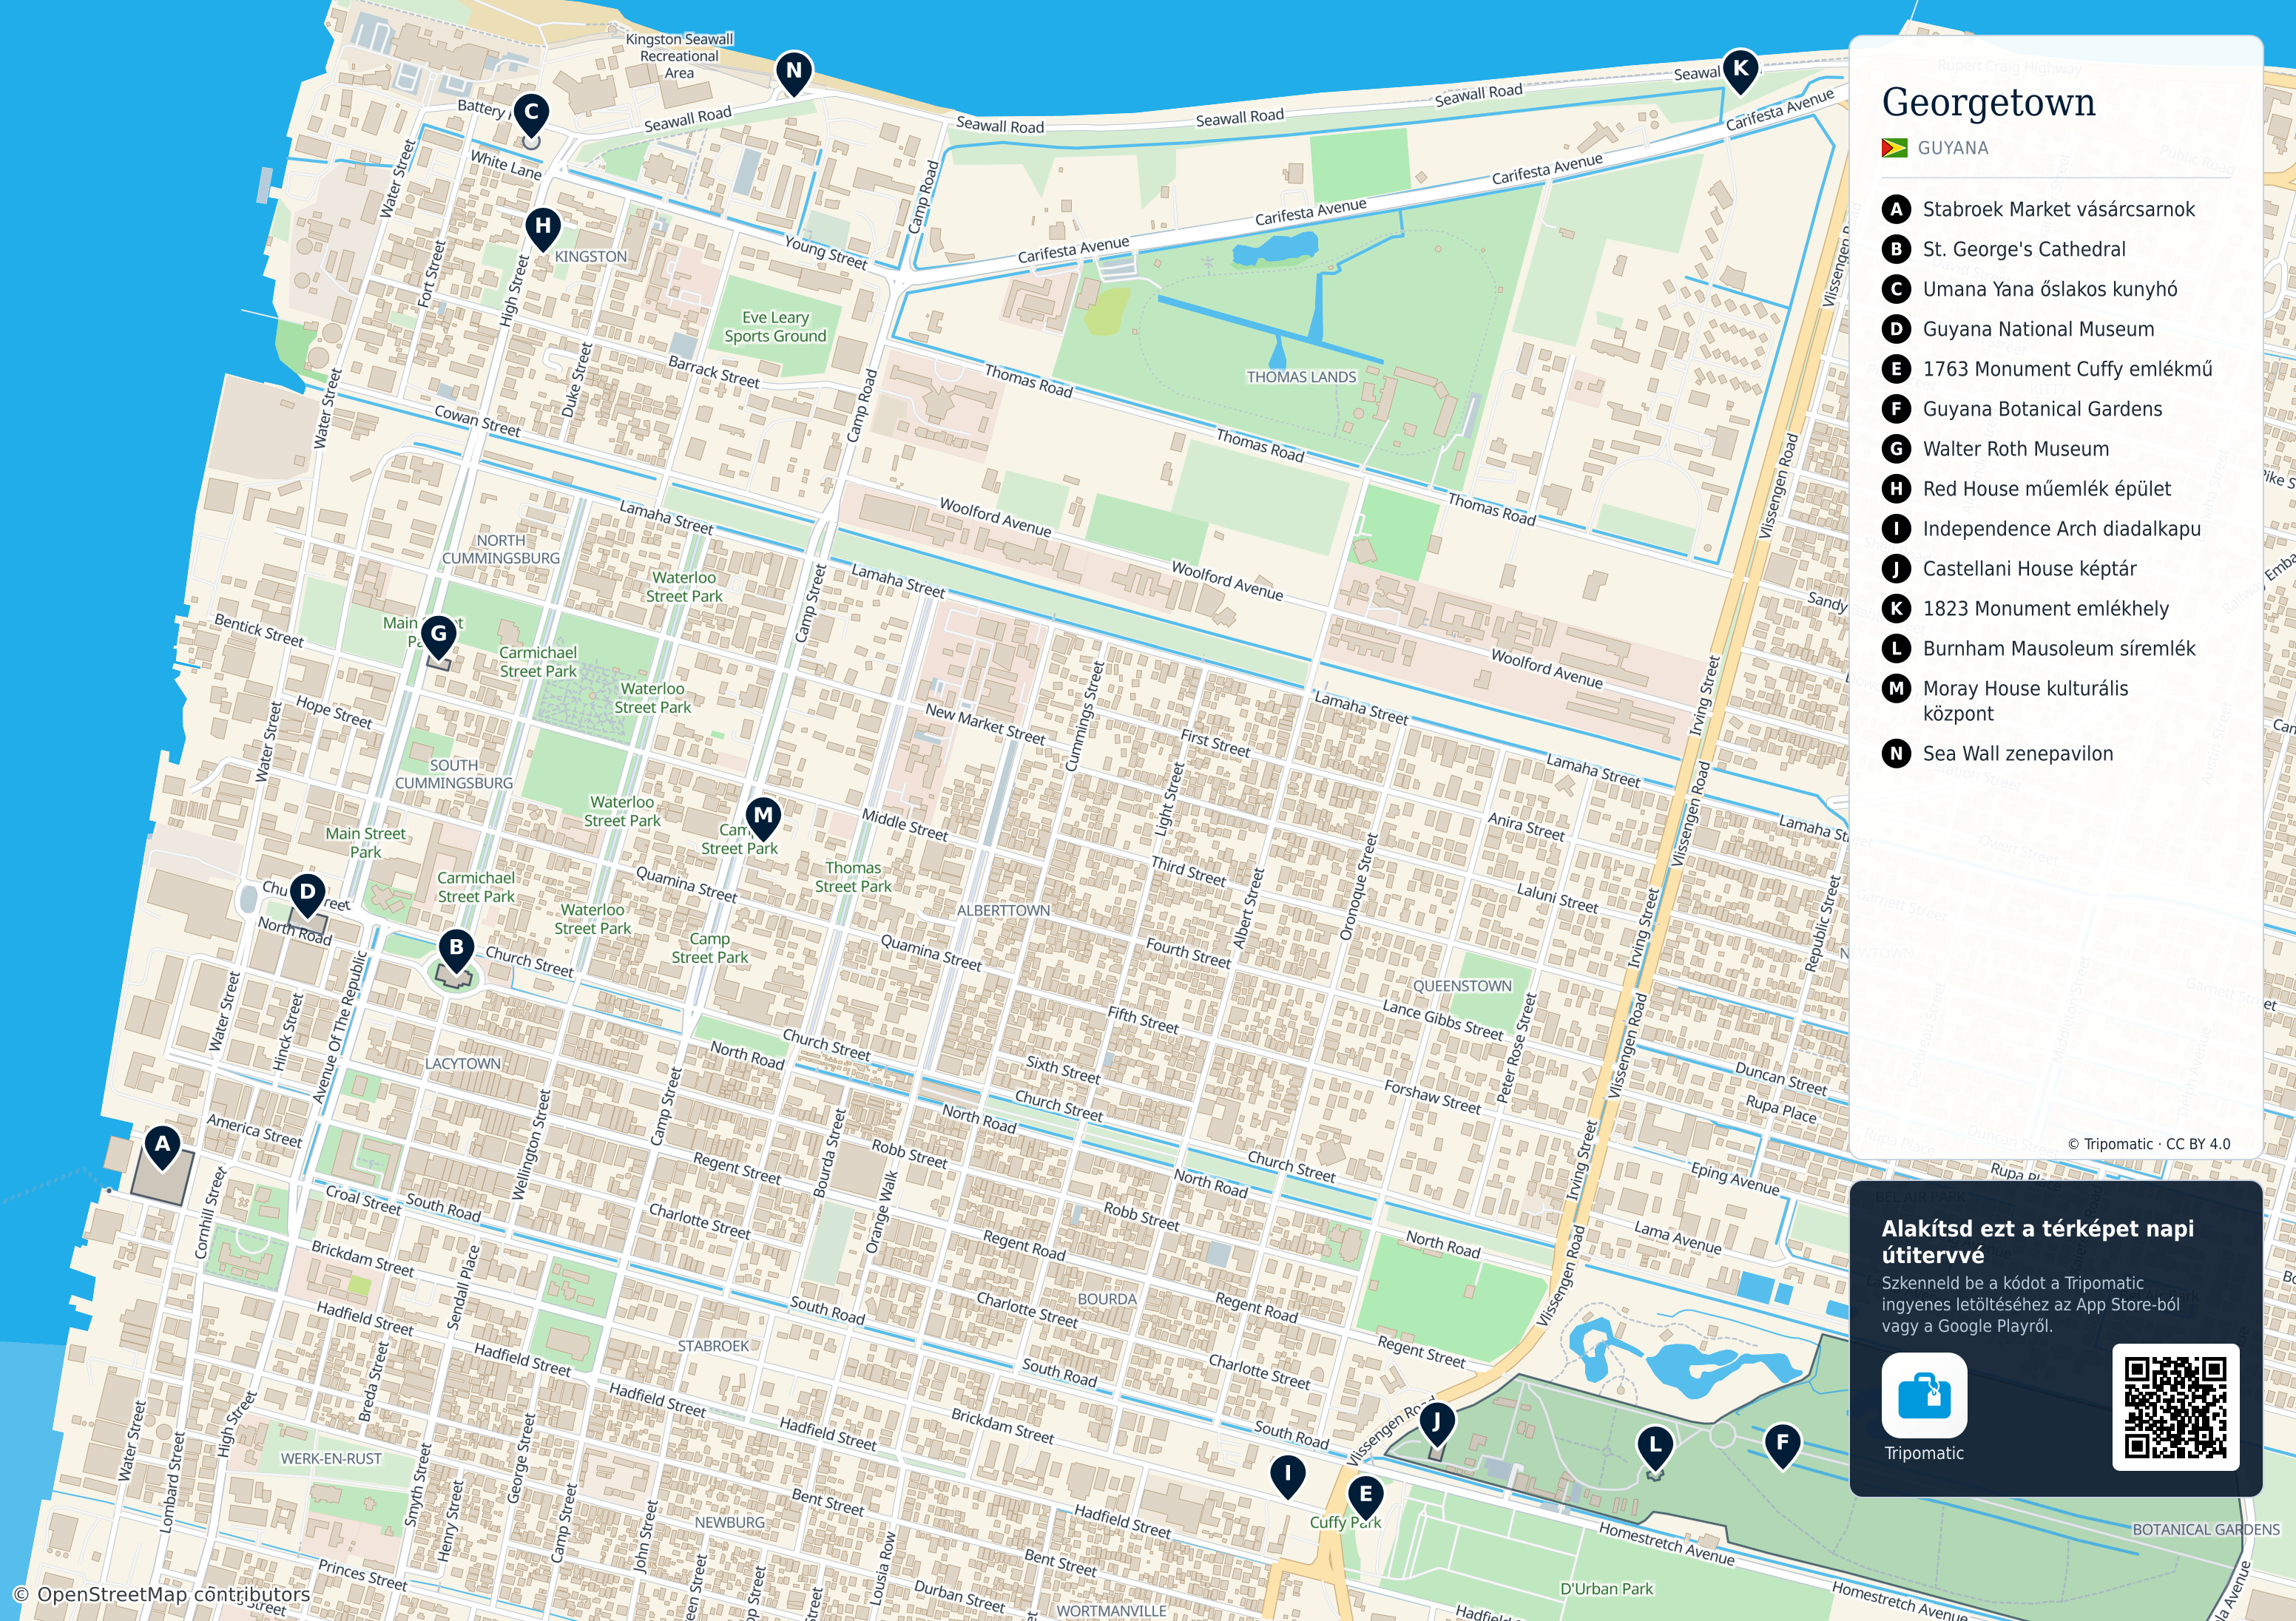Click the Georgetown title heading

[x=1988, y=102]
